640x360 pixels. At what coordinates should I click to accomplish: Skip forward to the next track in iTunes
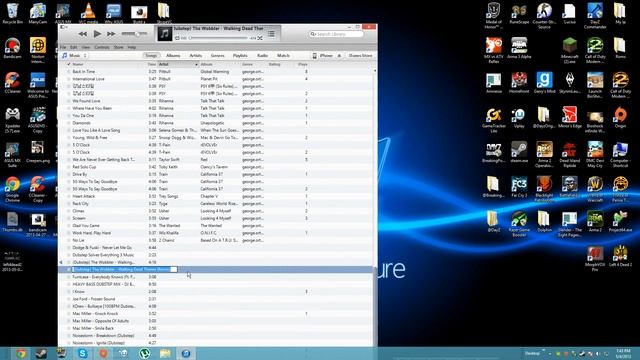tap(111, 34)
